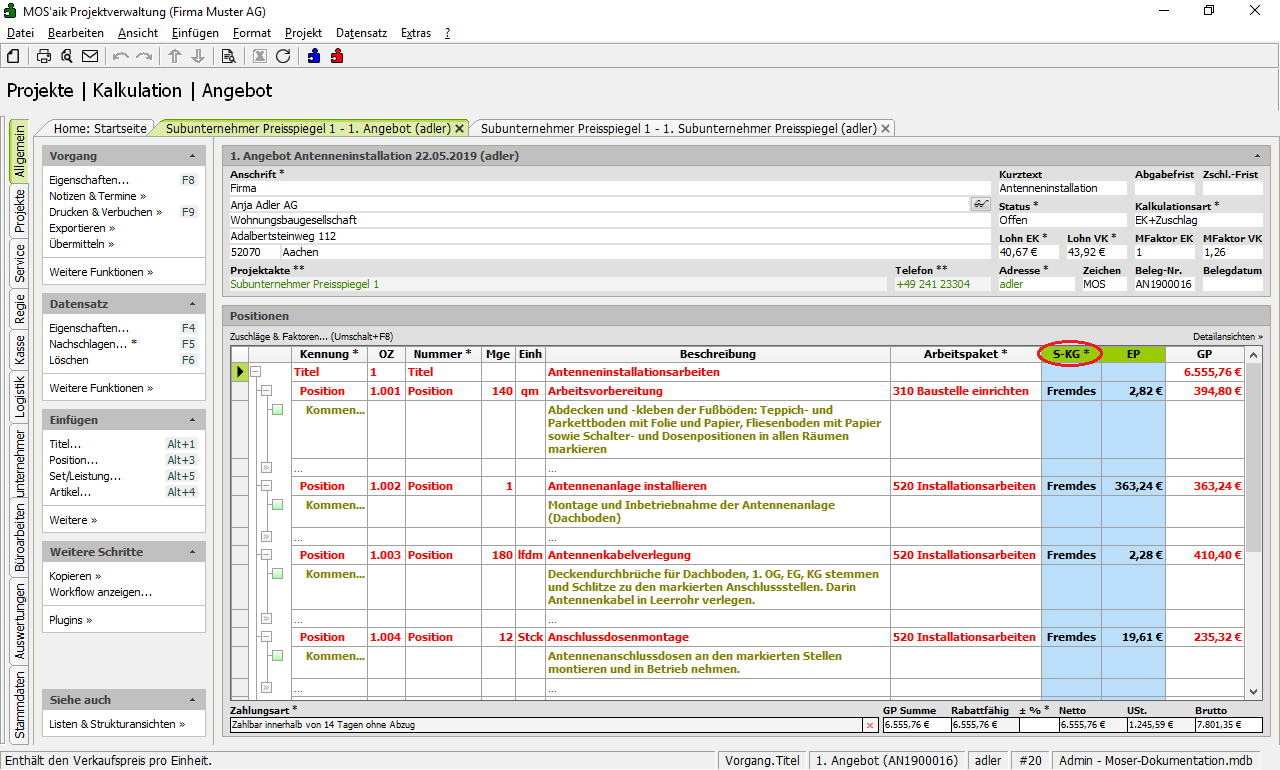Close the 1. Angebot (adler) tab

[460, 129]
